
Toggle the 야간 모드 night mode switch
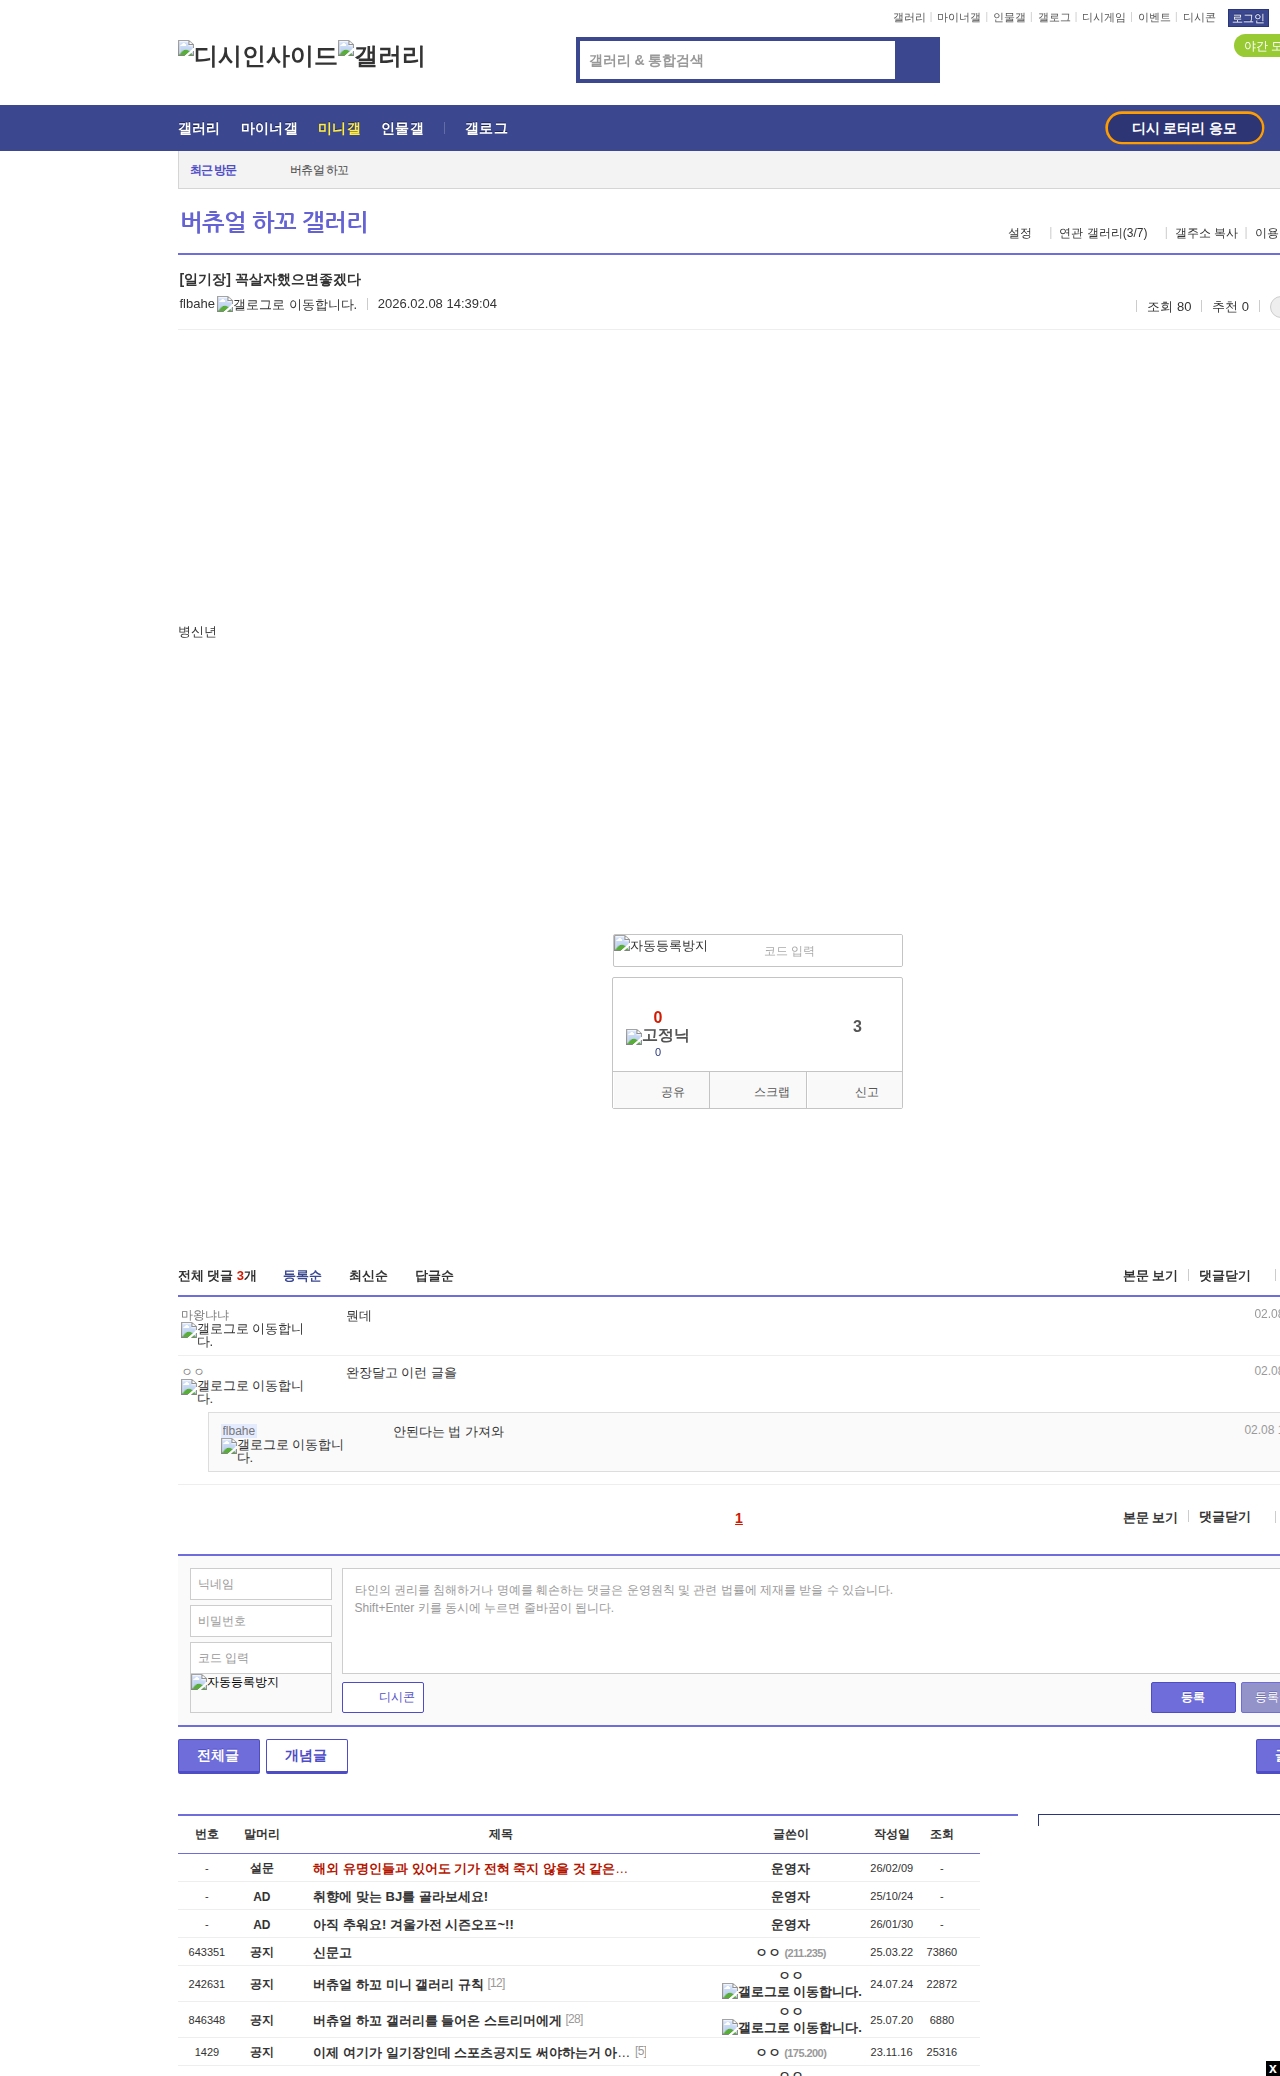pyautogui.click(x=1258, y=46)
